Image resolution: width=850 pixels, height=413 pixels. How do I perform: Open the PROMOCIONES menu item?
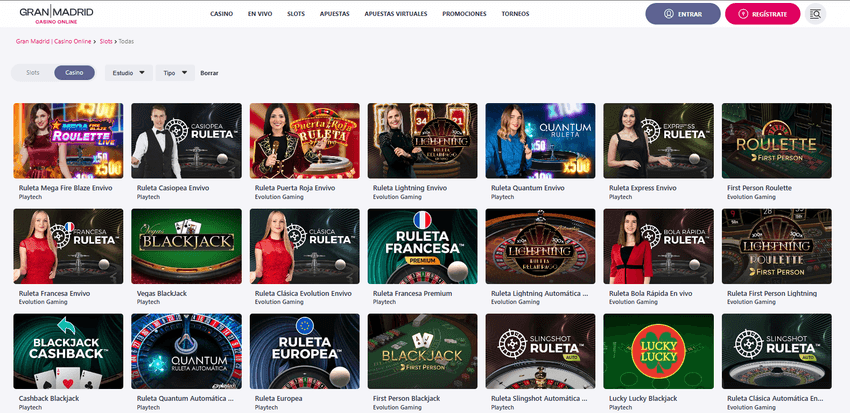pyautogui.click(x=464, y=14)
